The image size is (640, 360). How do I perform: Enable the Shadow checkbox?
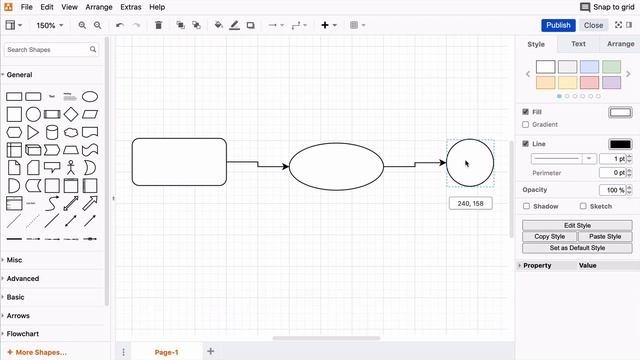[527, 206]
